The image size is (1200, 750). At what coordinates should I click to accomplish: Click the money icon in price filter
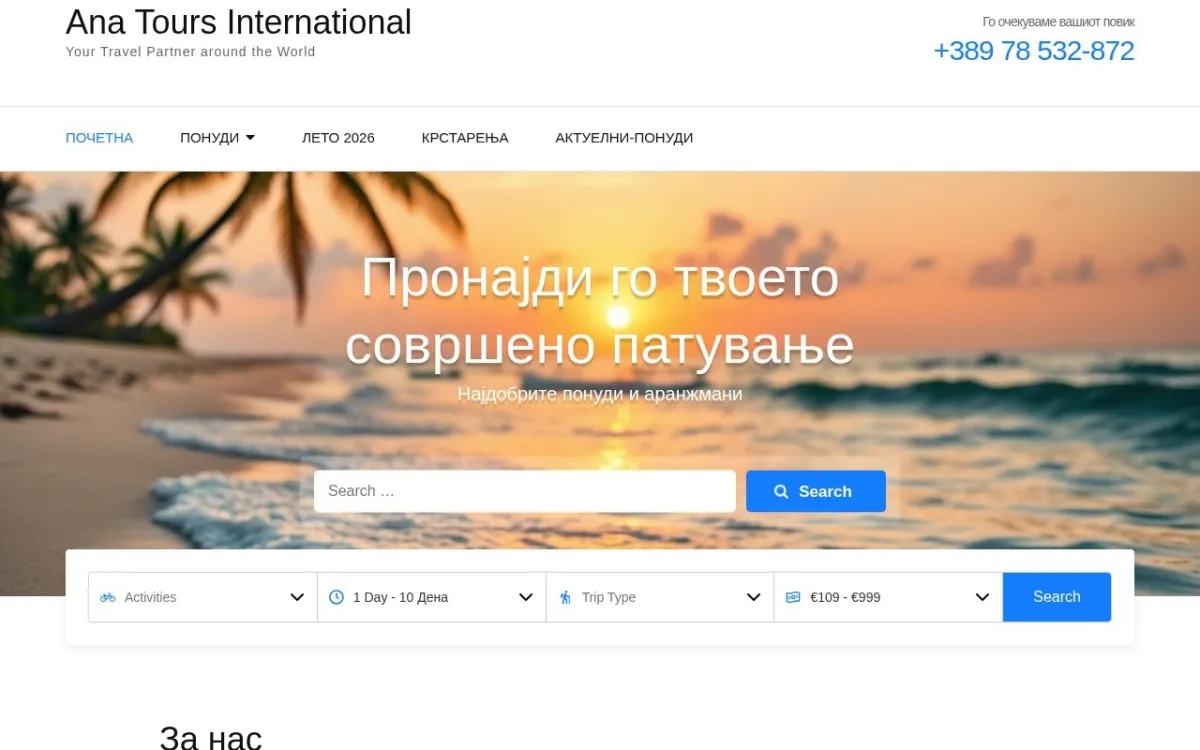coord(793,597)
